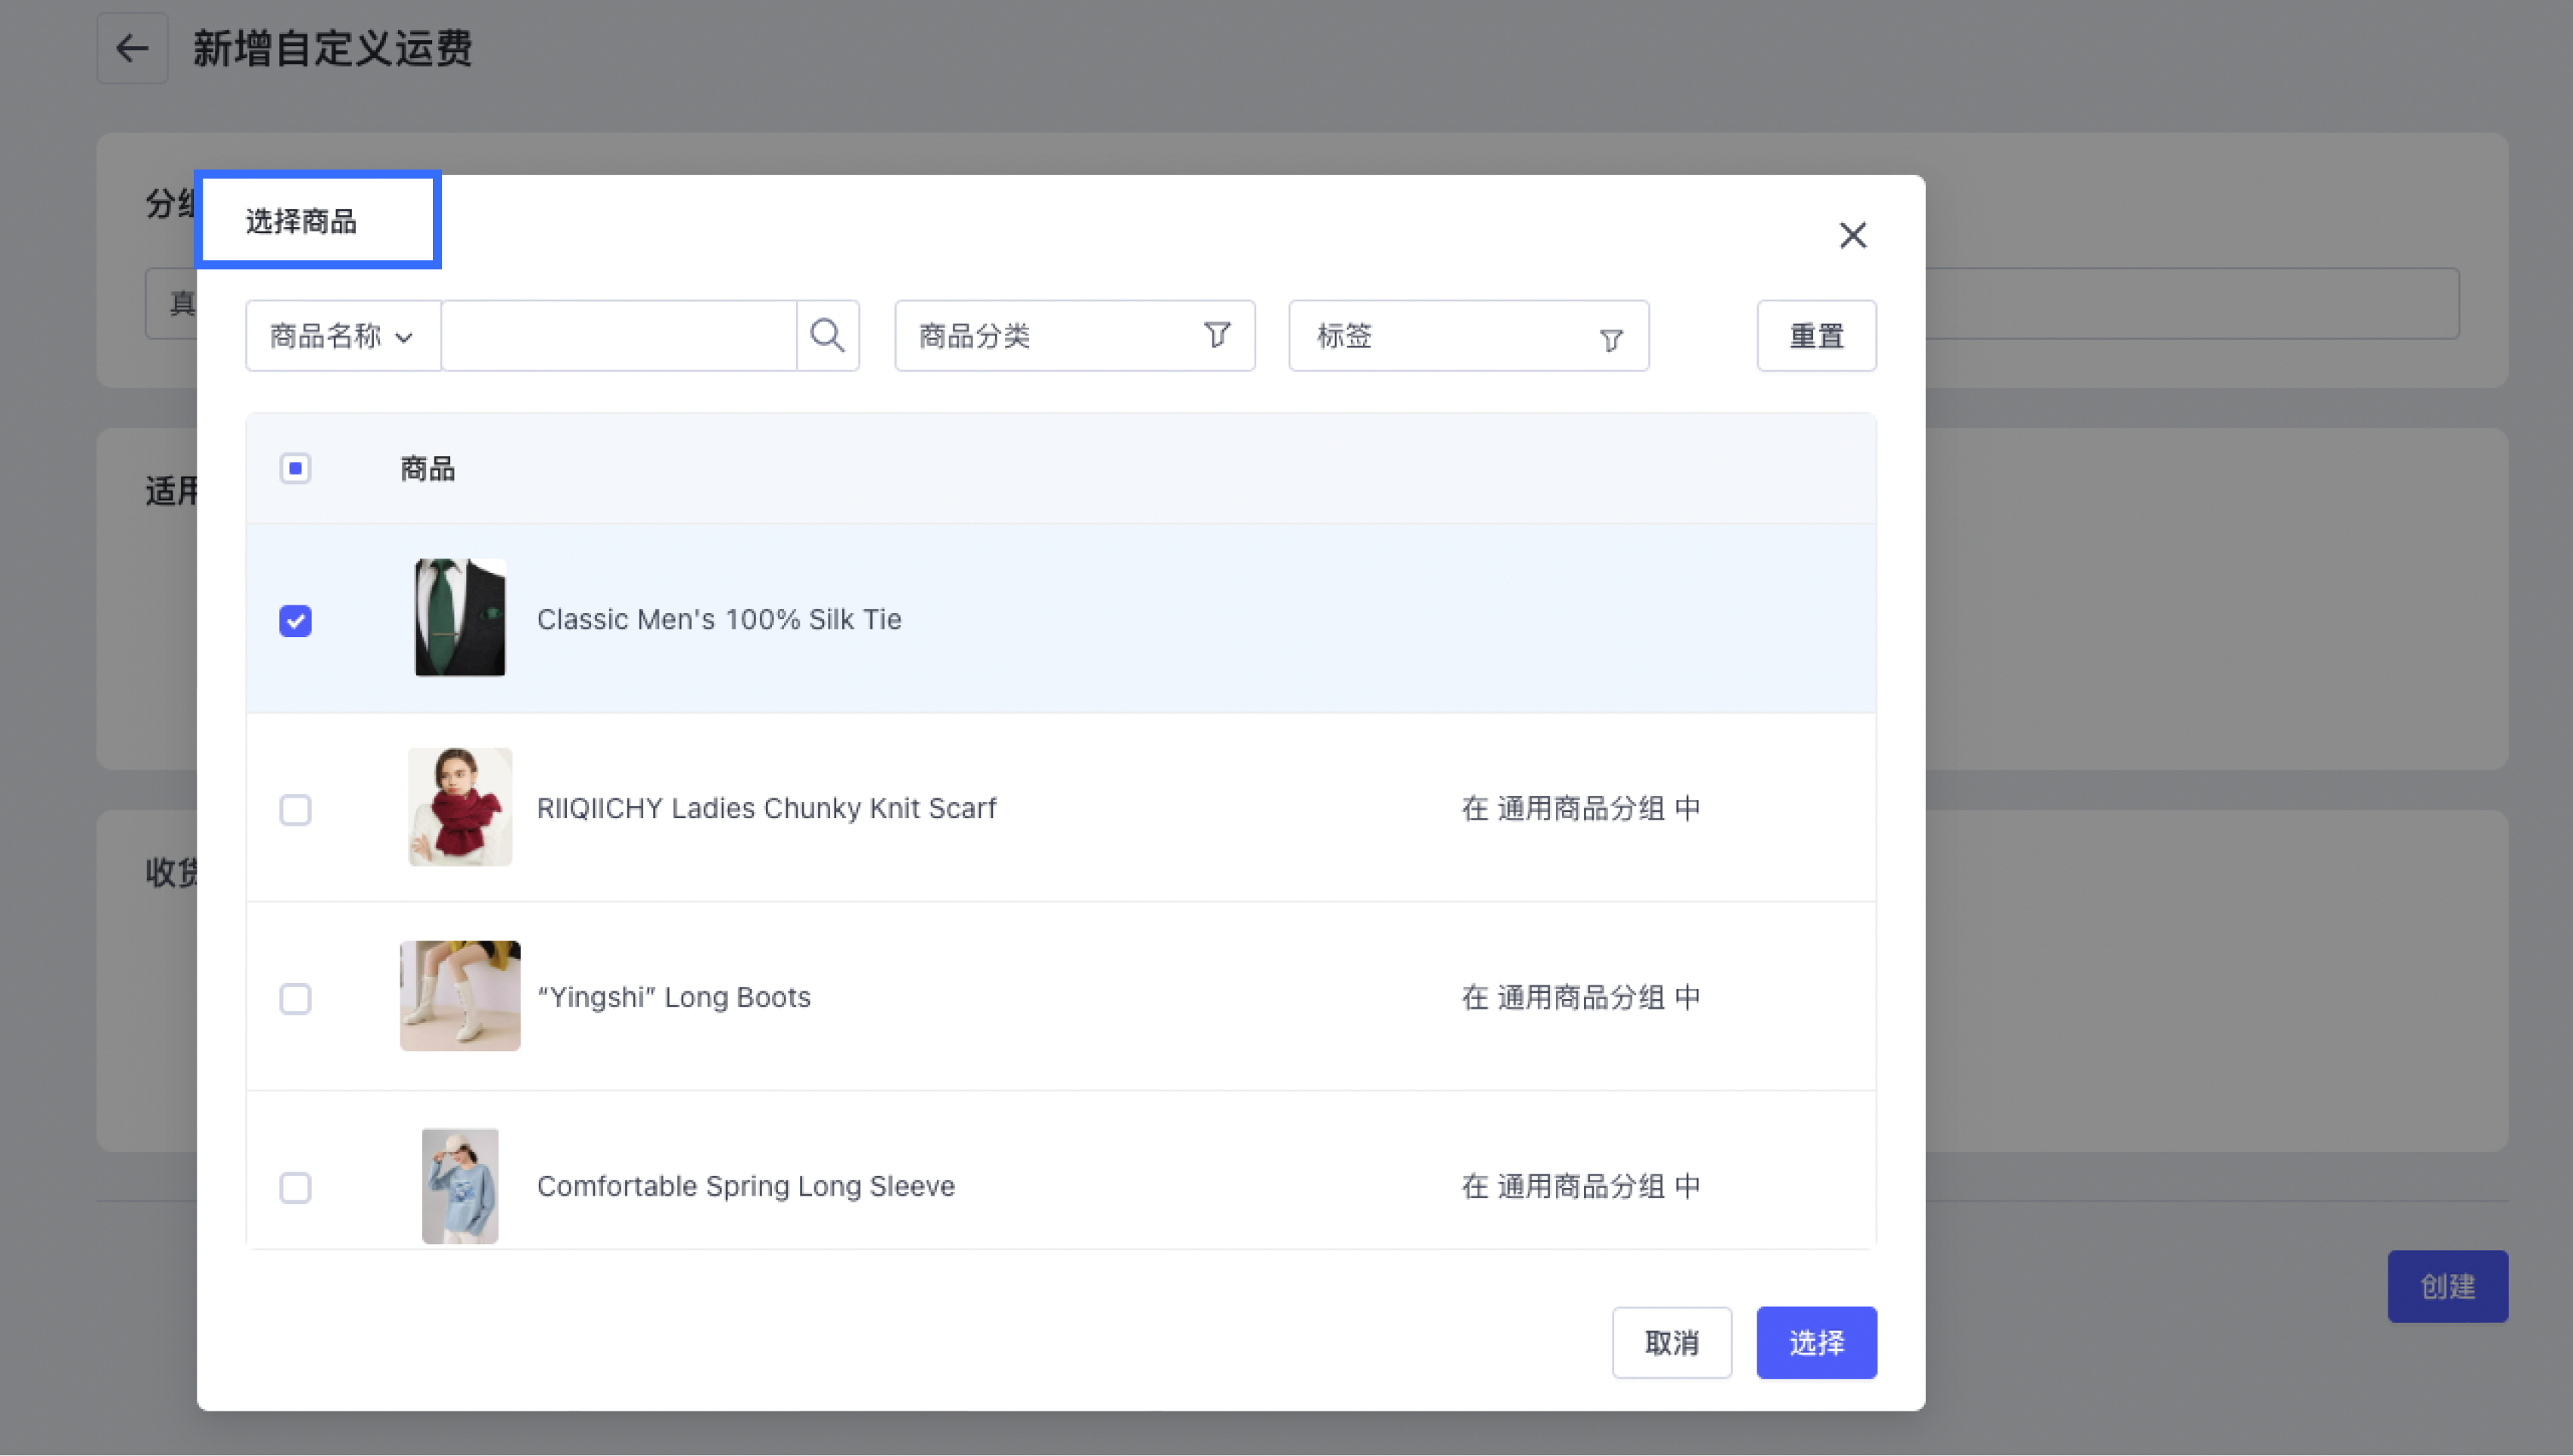Click the Spring Long Sleeve thumbnail

(x=460, y=1185)
